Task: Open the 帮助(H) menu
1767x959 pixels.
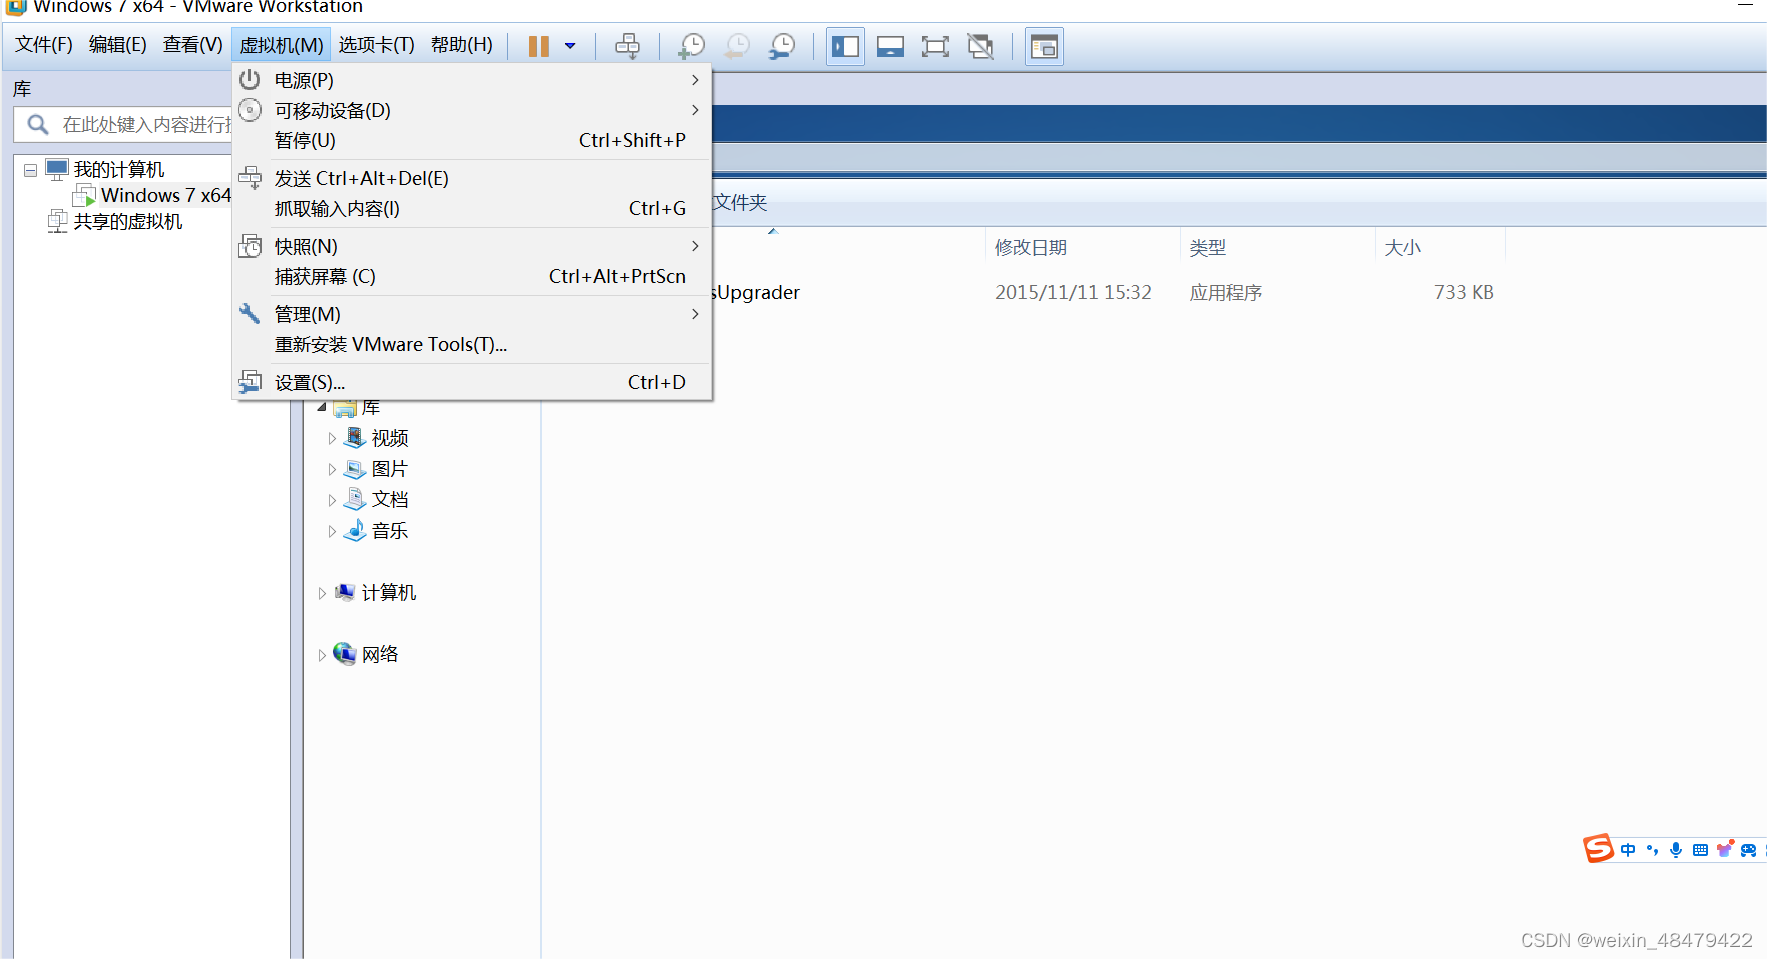Action: coord(462,45)
